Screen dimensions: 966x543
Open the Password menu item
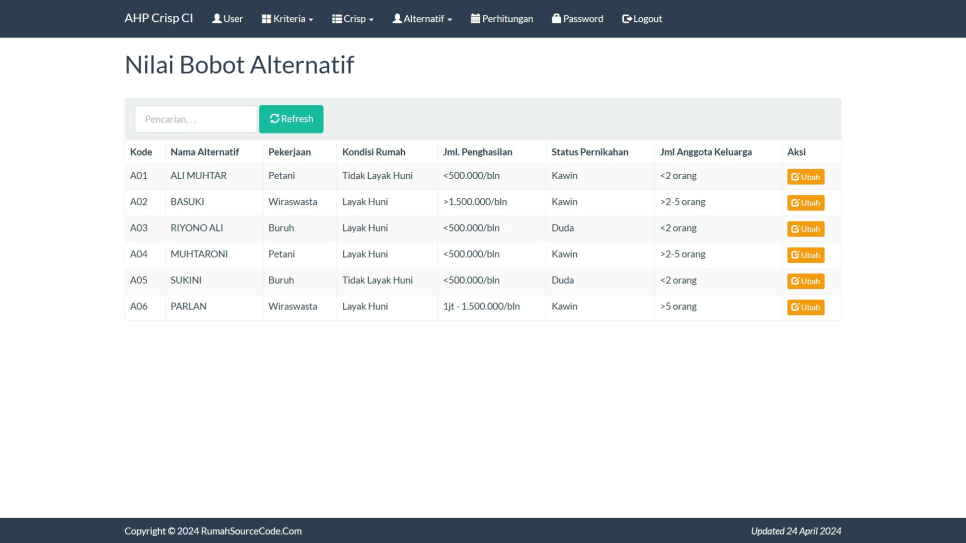tap(577, 19)
